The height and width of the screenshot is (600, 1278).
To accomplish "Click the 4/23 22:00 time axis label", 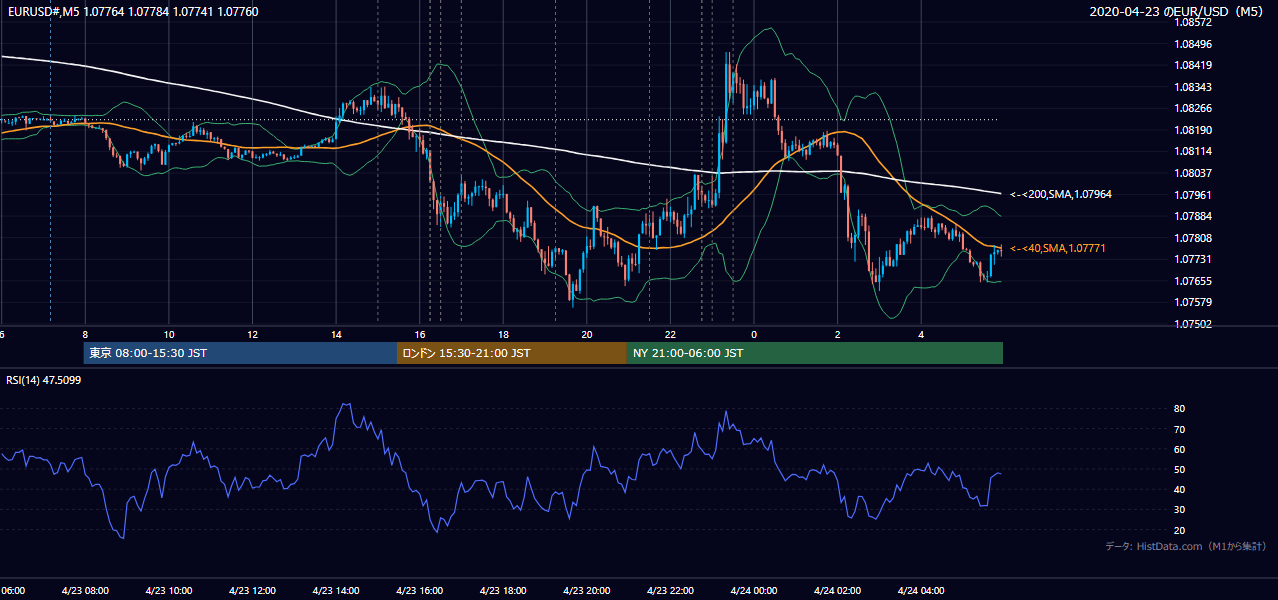I will (x=671, y=591).
